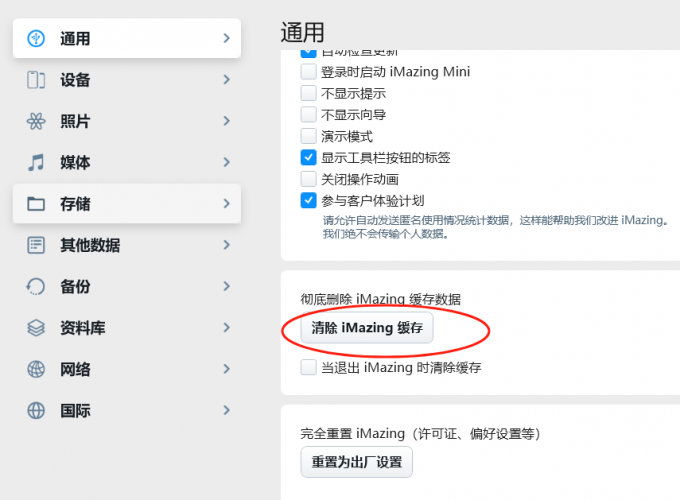The width and height of the screenshot is (680, 500).
Task: Click the 通用 page heading
Action: (302, 33)
